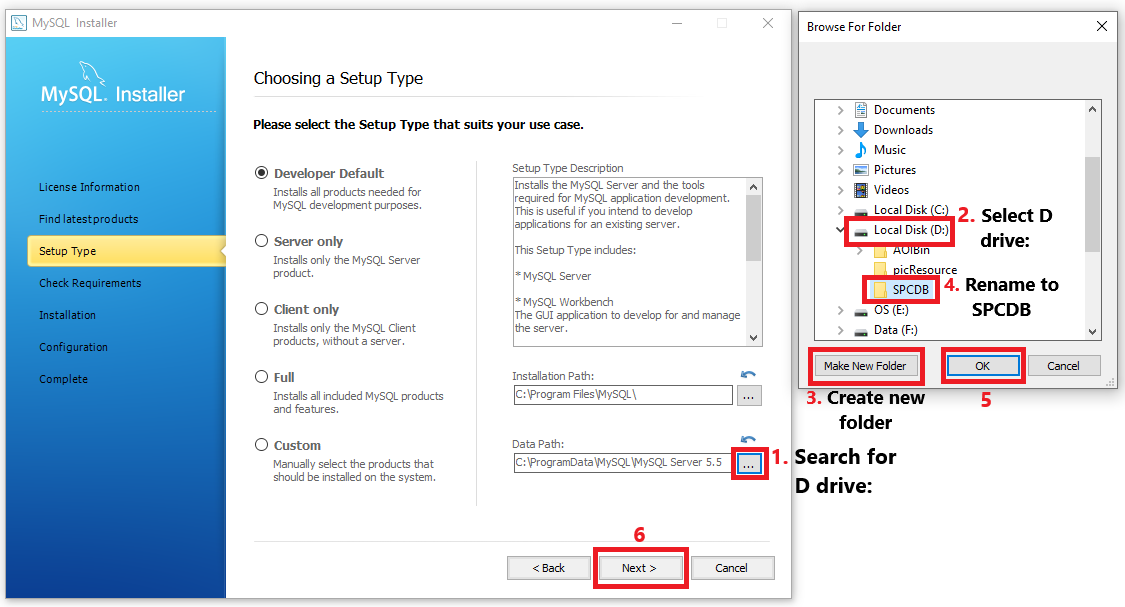Go to the Installation step

point(67,315)
